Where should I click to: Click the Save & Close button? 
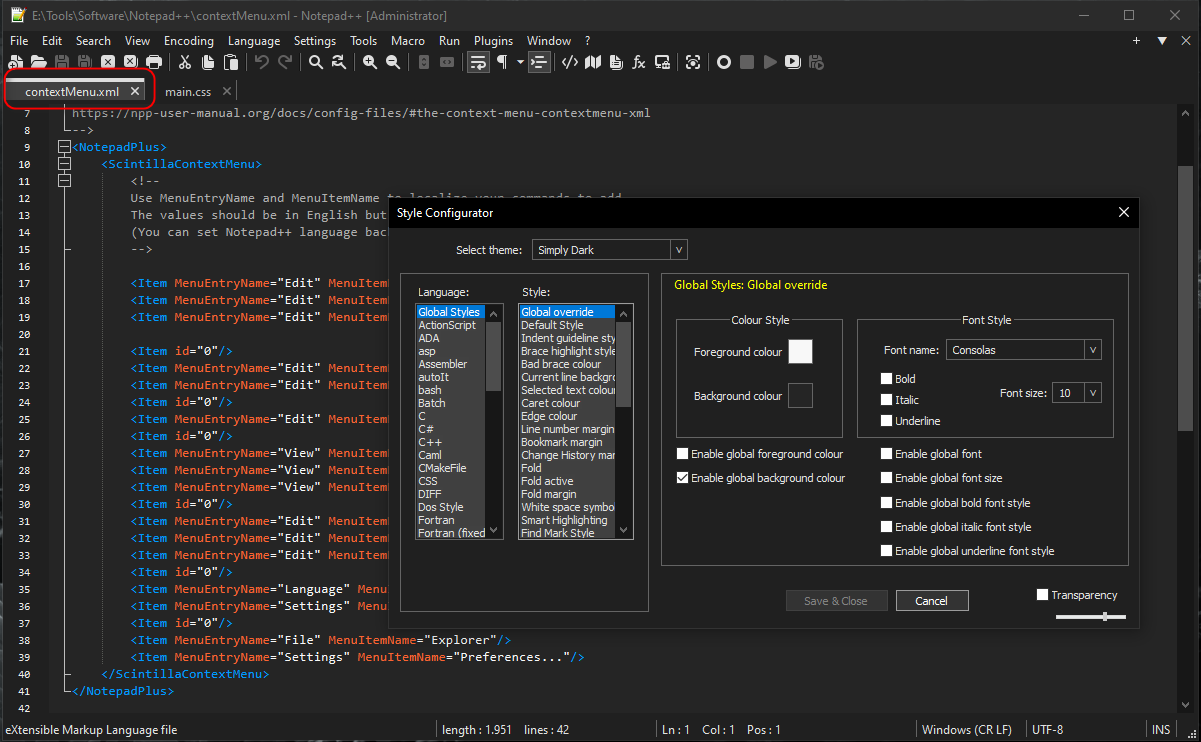[836, 601]
